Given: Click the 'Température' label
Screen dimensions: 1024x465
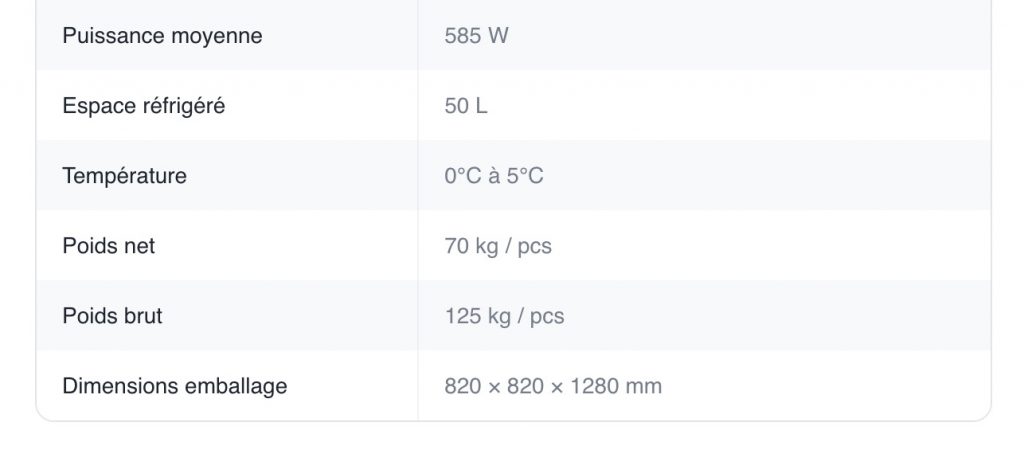Looking at the screenshot, I should pos(124,176).
